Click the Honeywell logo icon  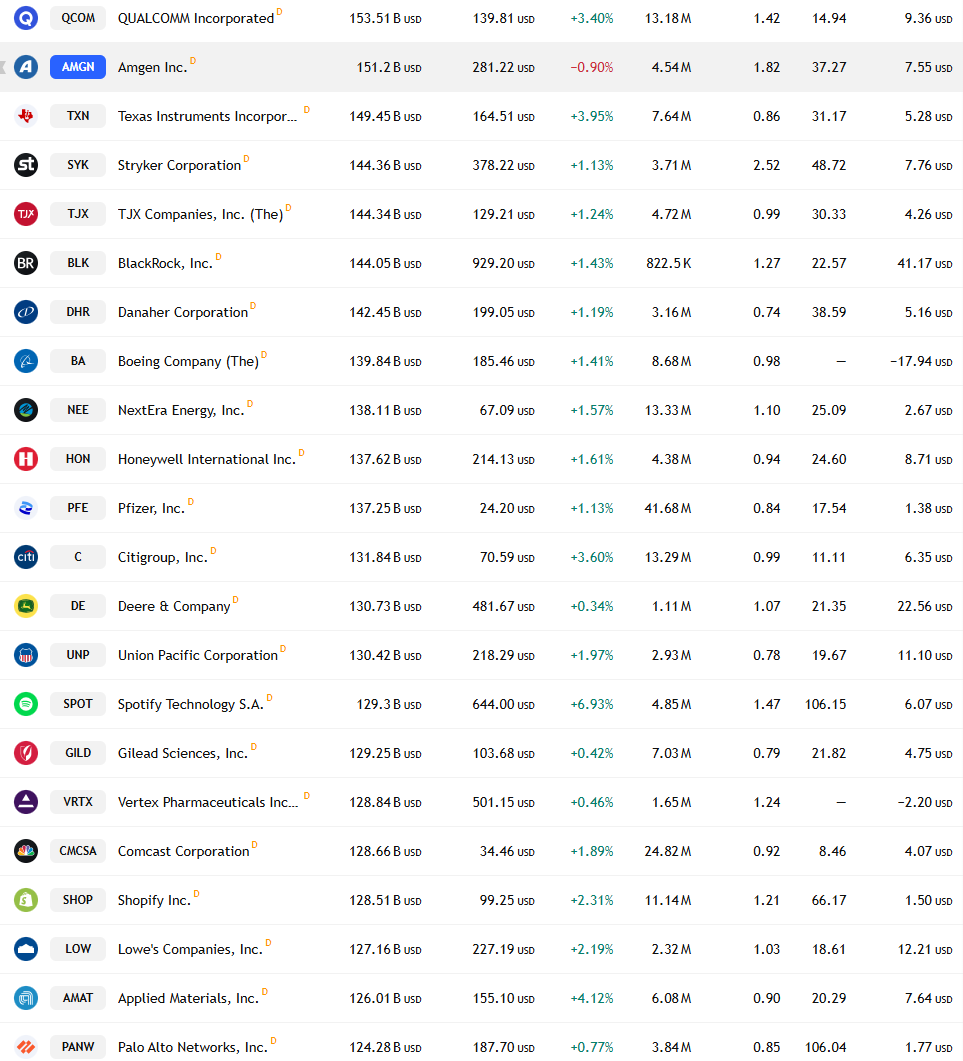26,459
